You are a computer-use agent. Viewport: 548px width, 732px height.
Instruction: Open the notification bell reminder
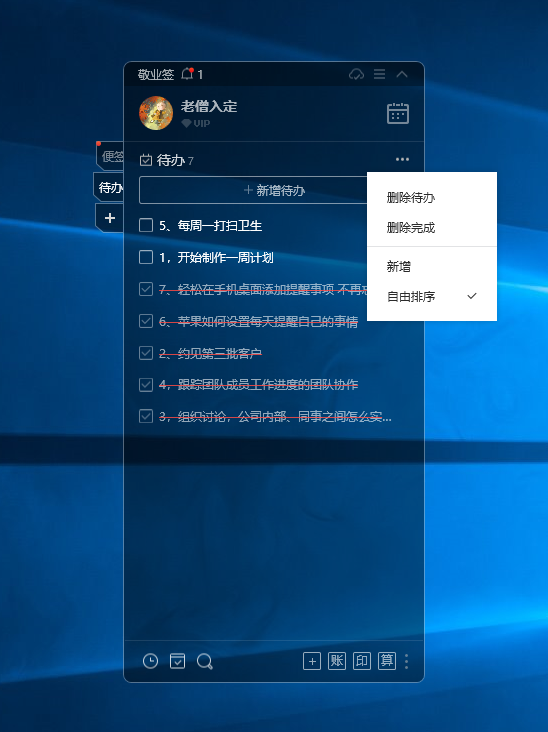point(188,74)
